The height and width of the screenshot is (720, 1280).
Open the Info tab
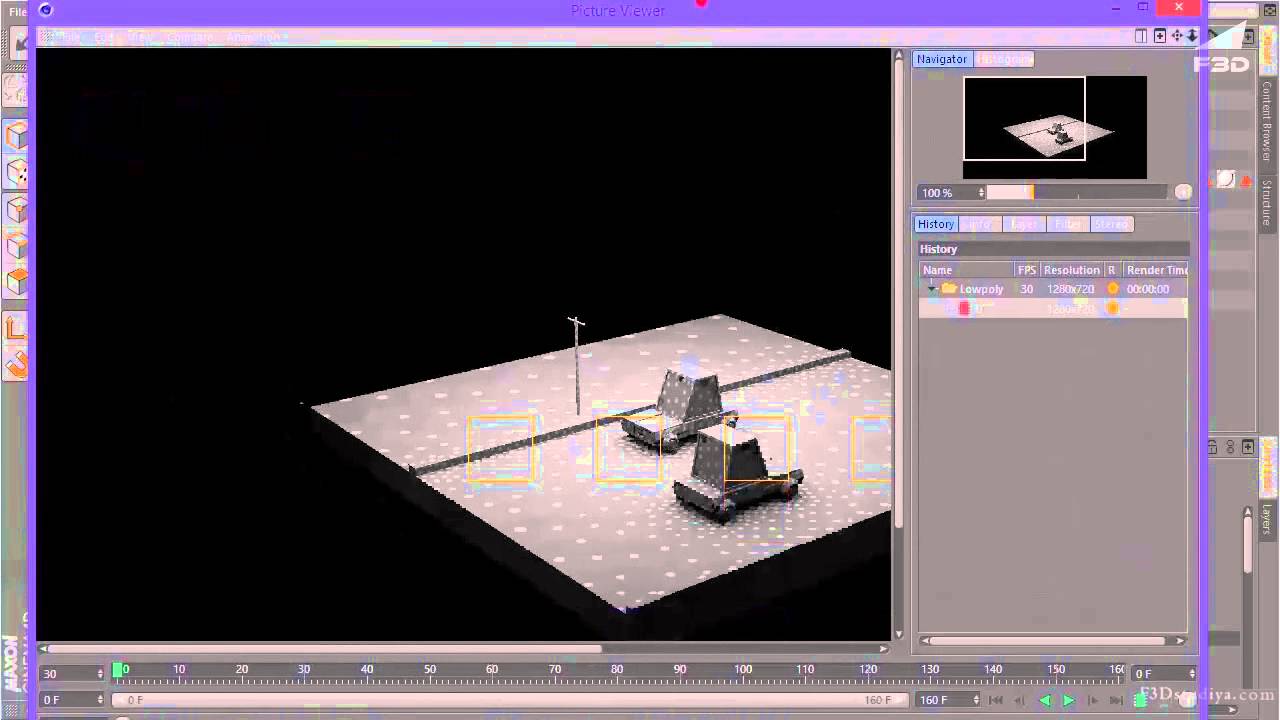980,224
